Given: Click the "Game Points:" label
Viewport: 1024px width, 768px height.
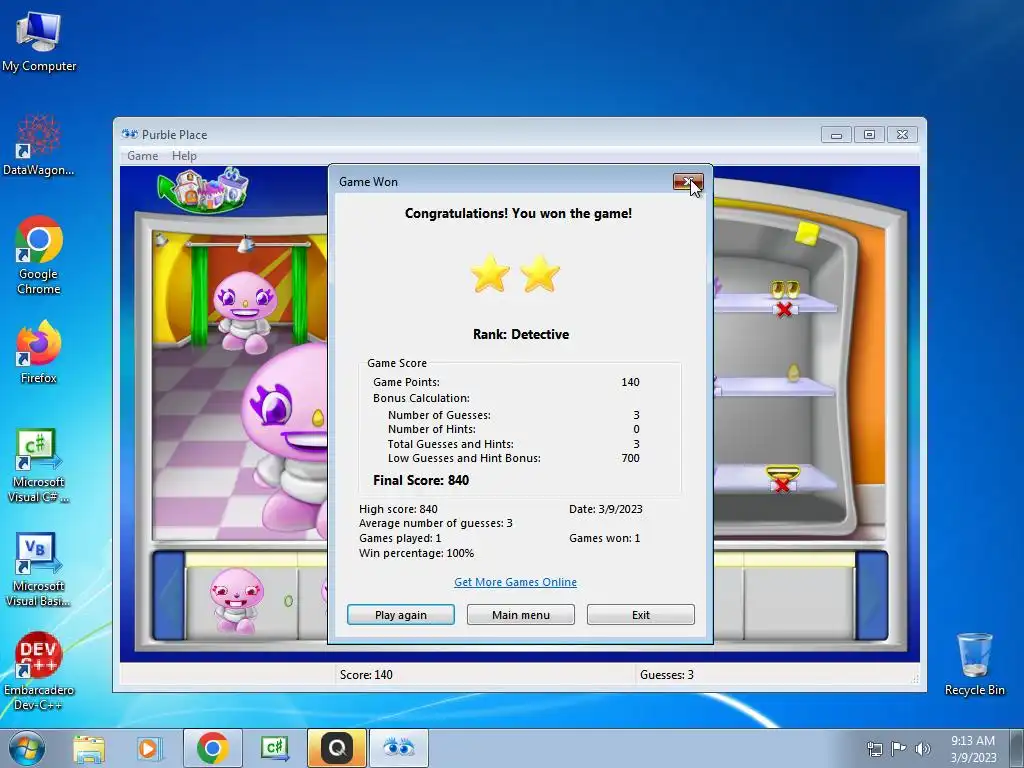Looking at the screenshot, I should [406, 382].
